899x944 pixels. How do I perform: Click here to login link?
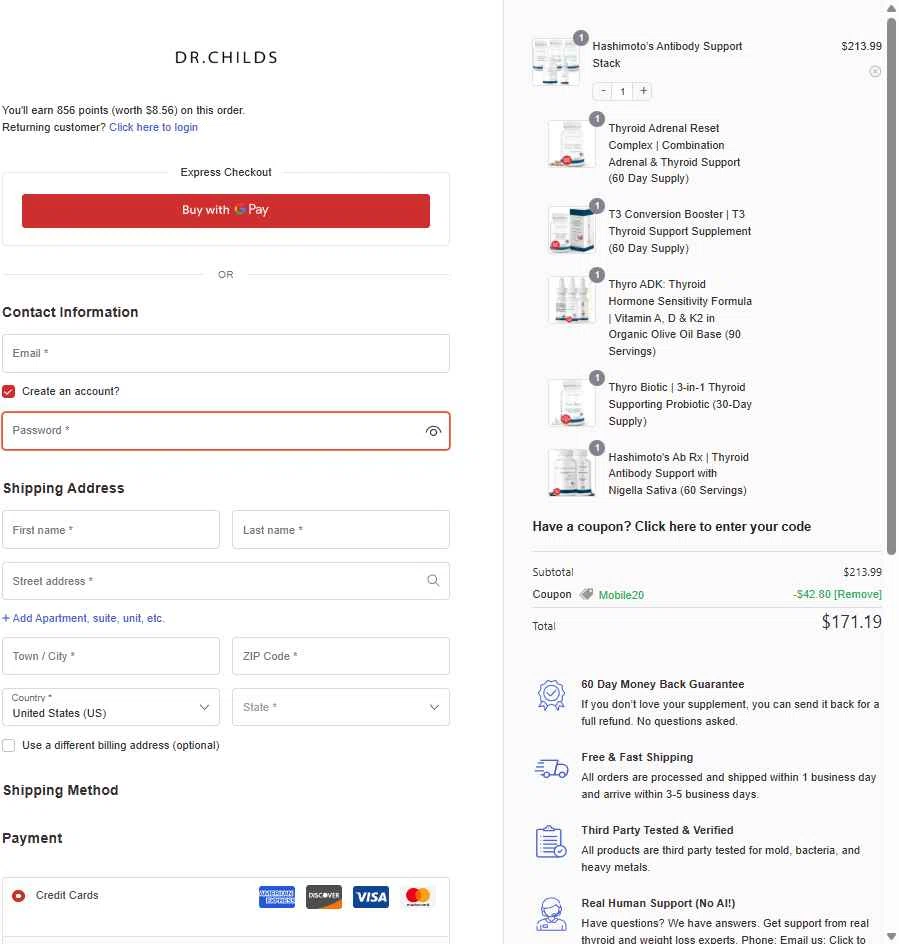click(154, 127)
